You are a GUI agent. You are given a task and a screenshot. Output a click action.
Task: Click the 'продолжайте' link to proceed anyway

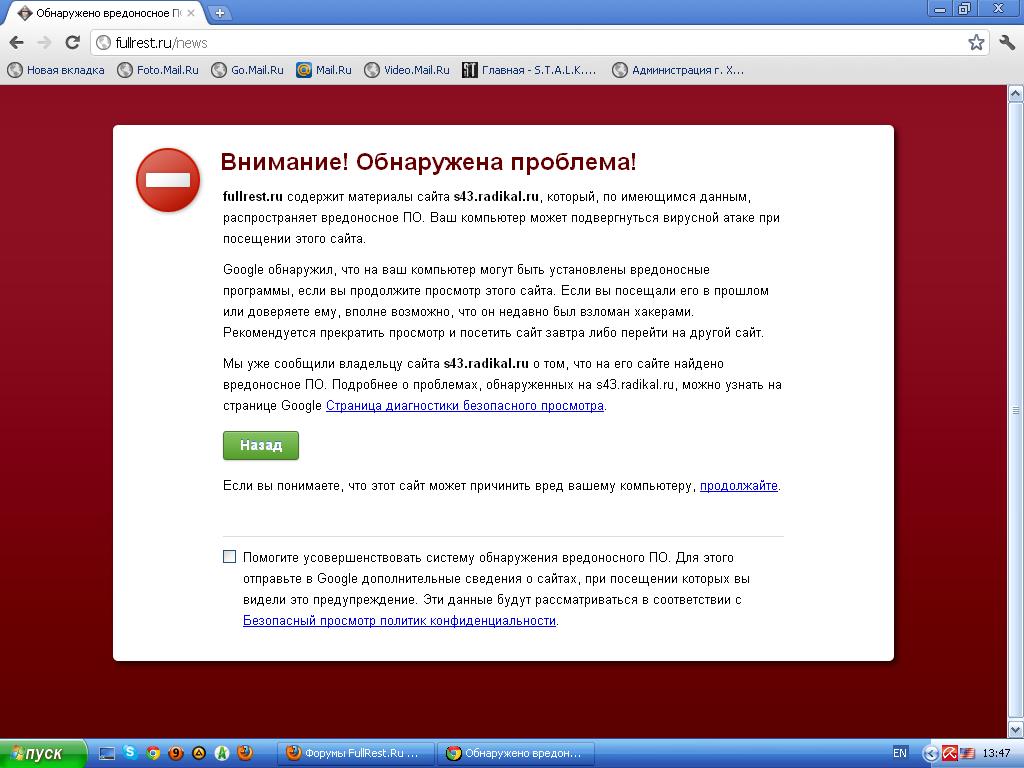739,486
